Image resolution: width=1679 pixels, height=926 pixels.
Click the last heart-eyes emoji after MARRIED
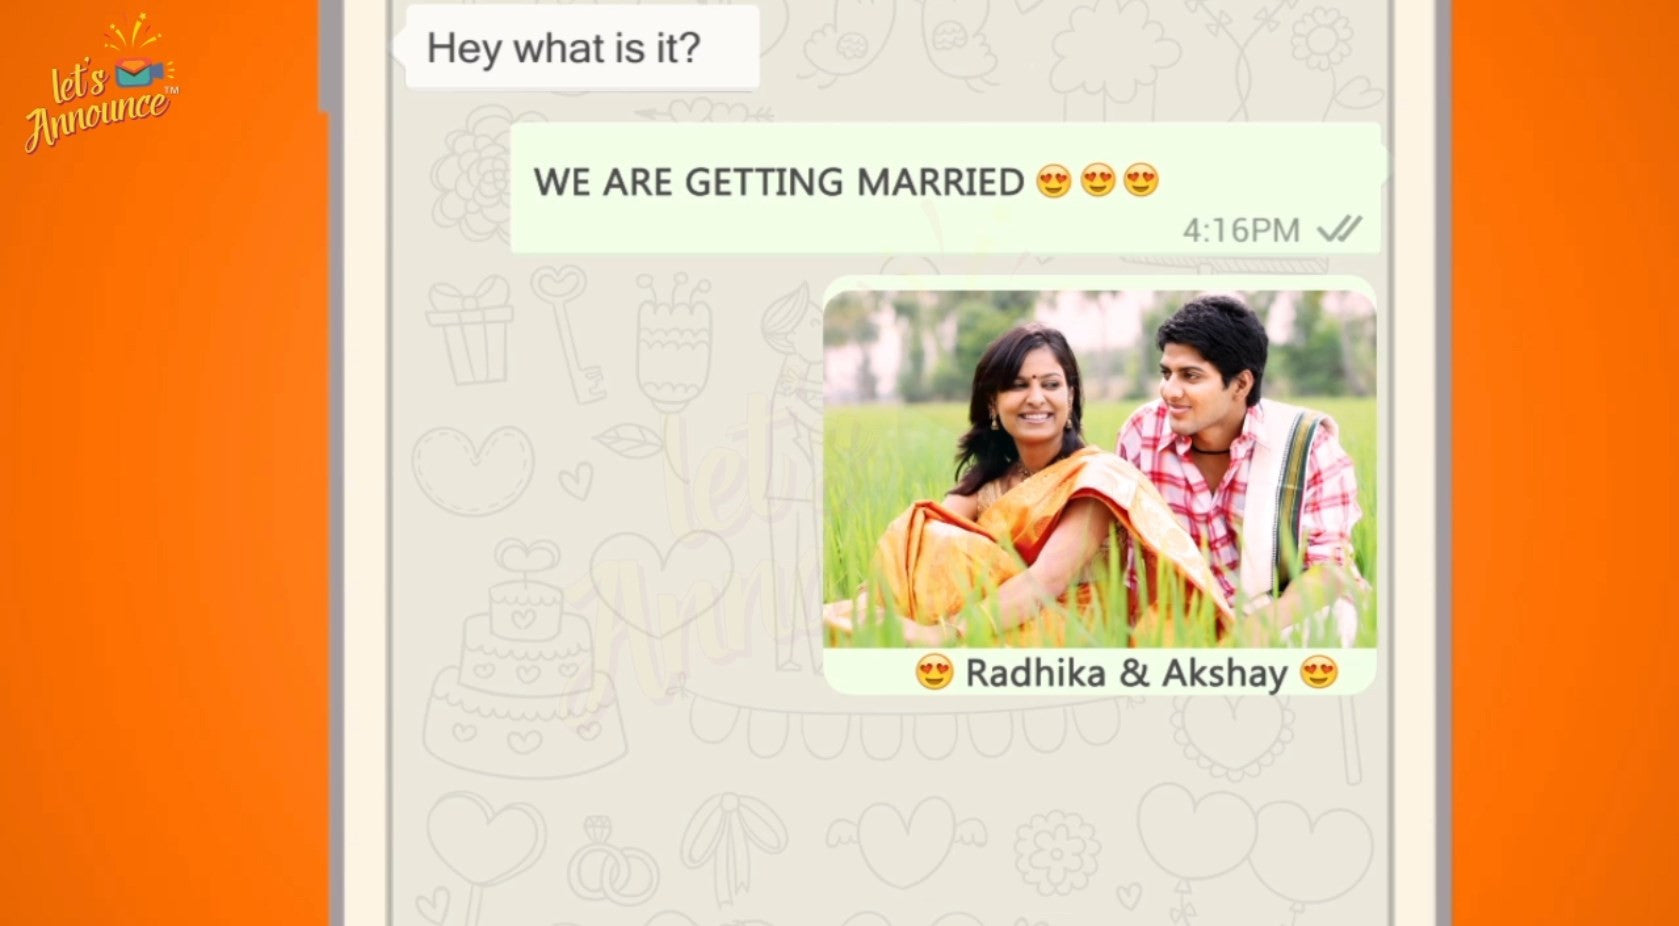point(1141,181)
